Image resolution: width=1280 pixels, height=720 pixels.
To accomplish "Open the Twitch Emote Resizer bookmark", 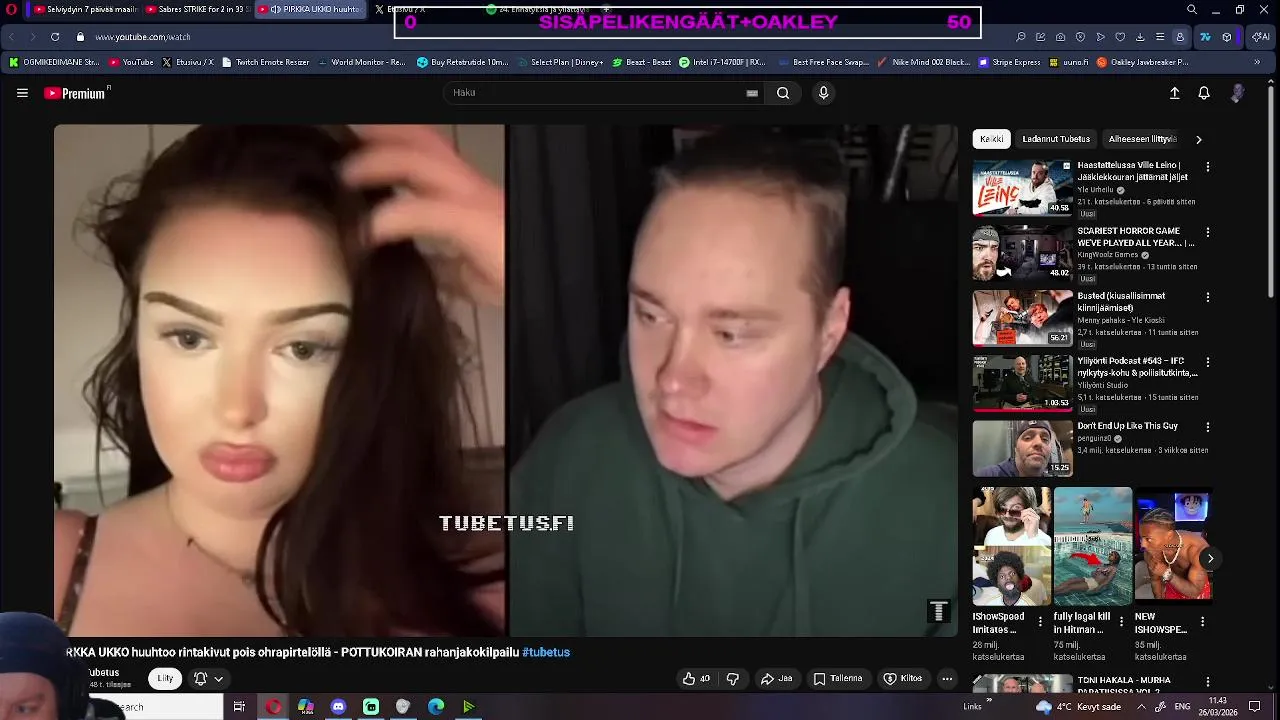I will [265, 62].
